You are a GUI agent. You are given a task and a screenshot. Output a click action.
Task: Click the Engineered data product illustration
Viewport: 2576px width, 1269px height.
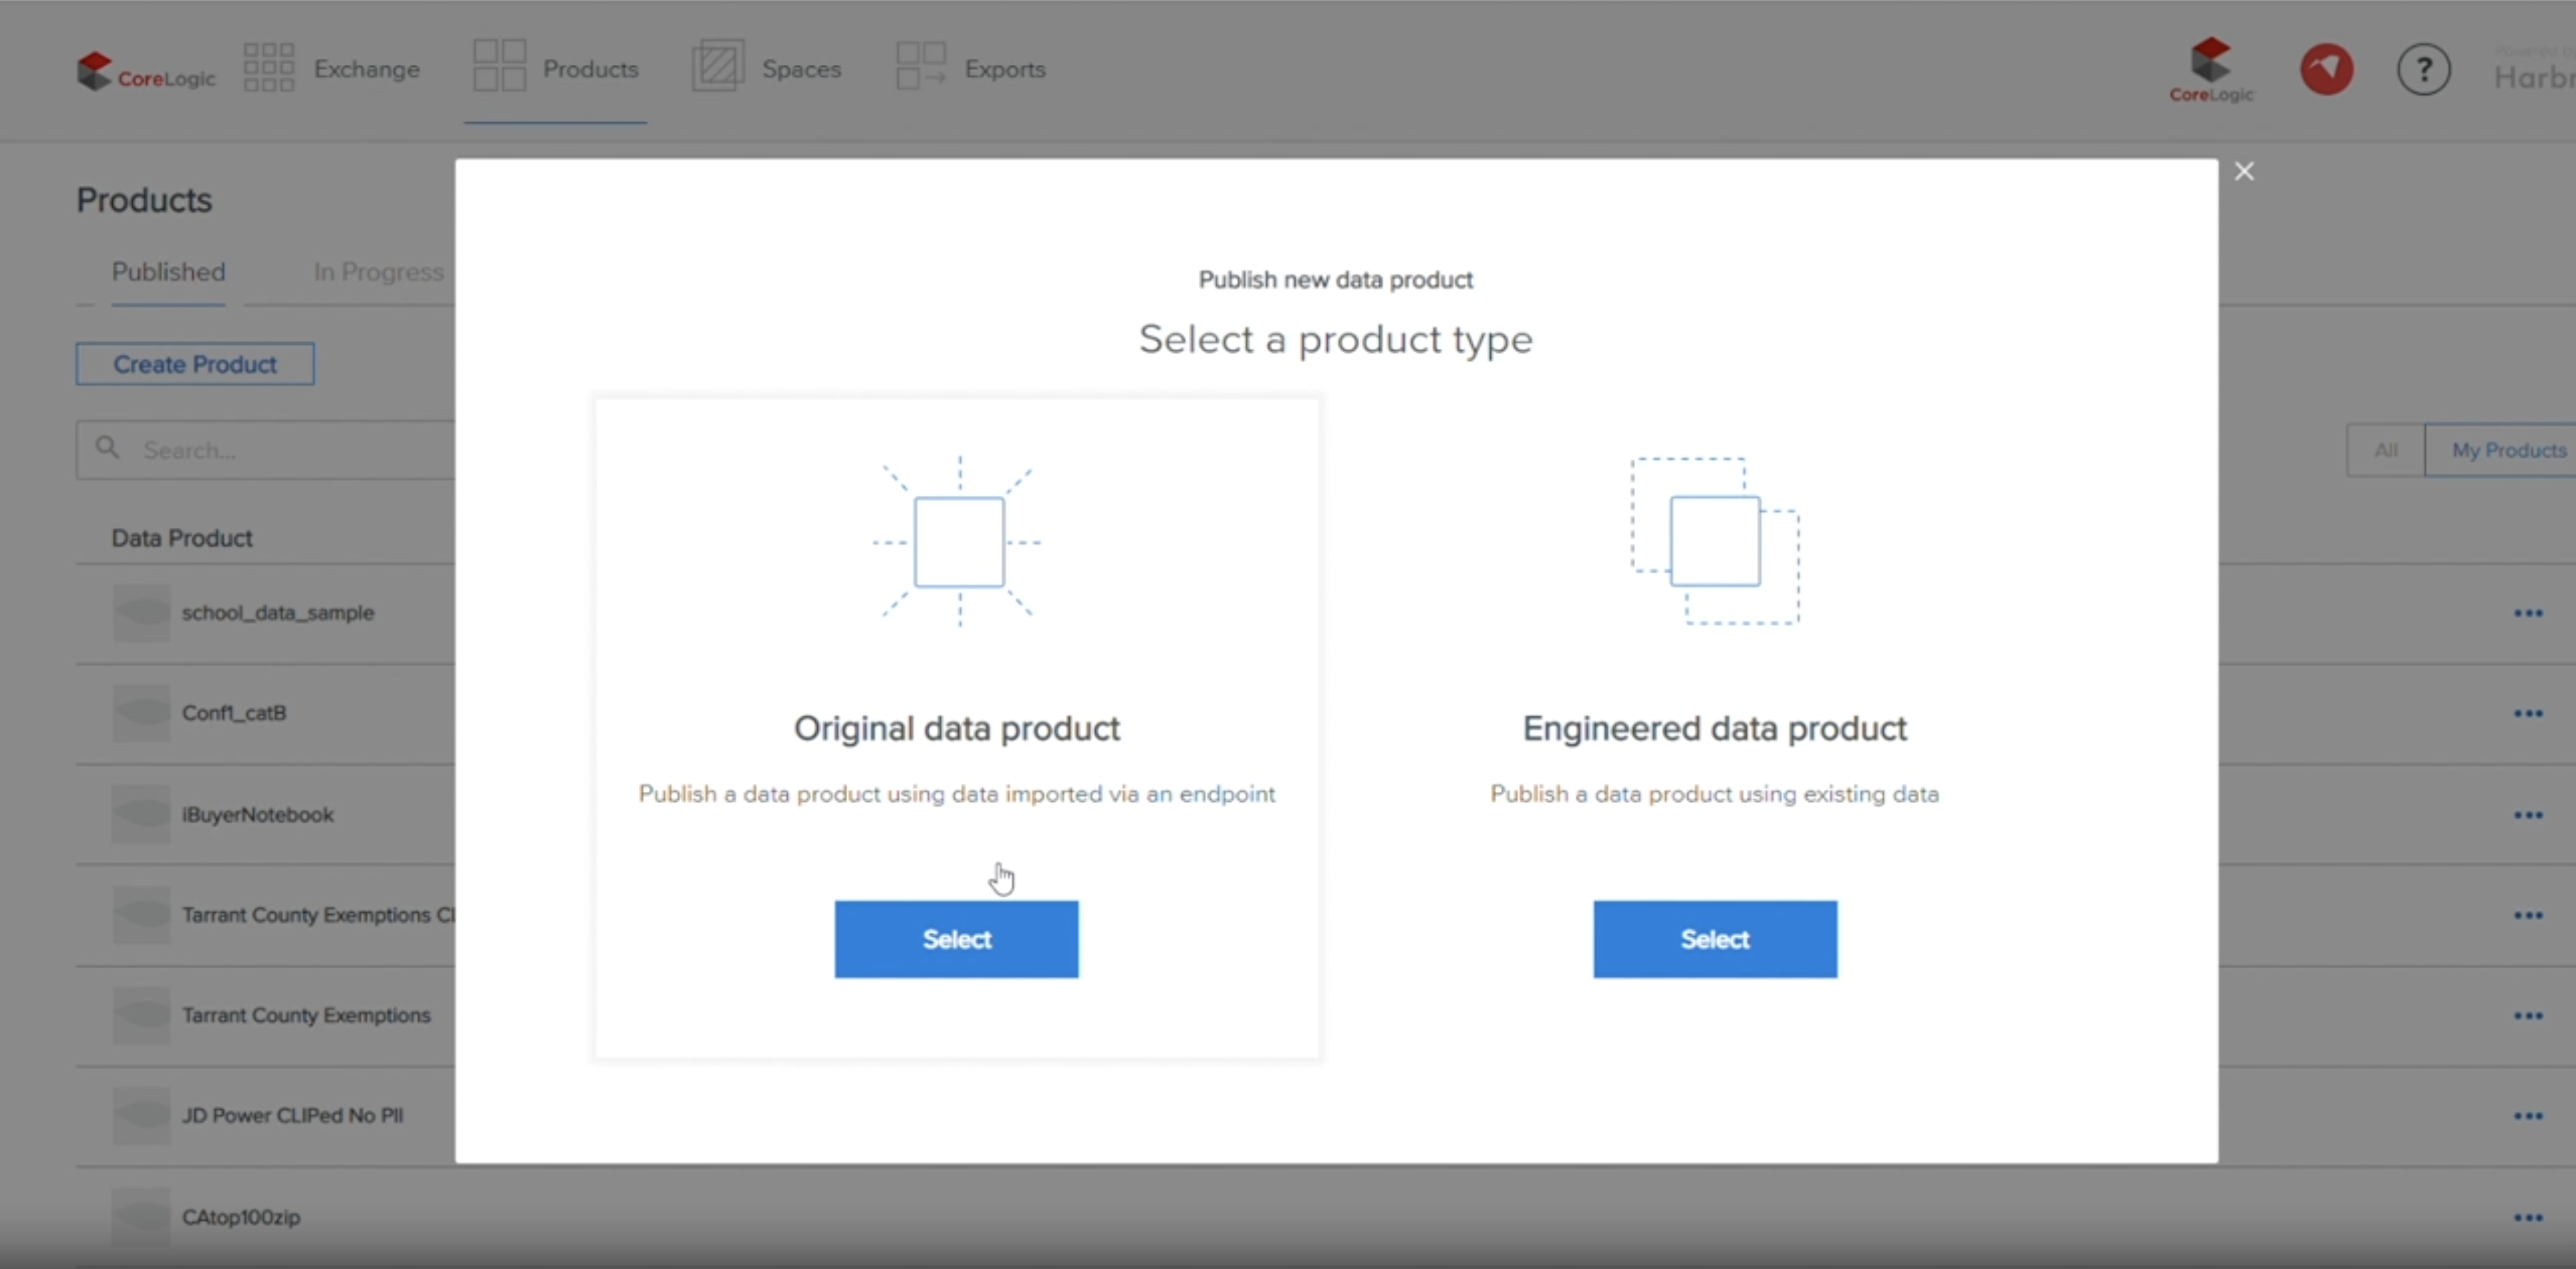(x=1714, y=541)
